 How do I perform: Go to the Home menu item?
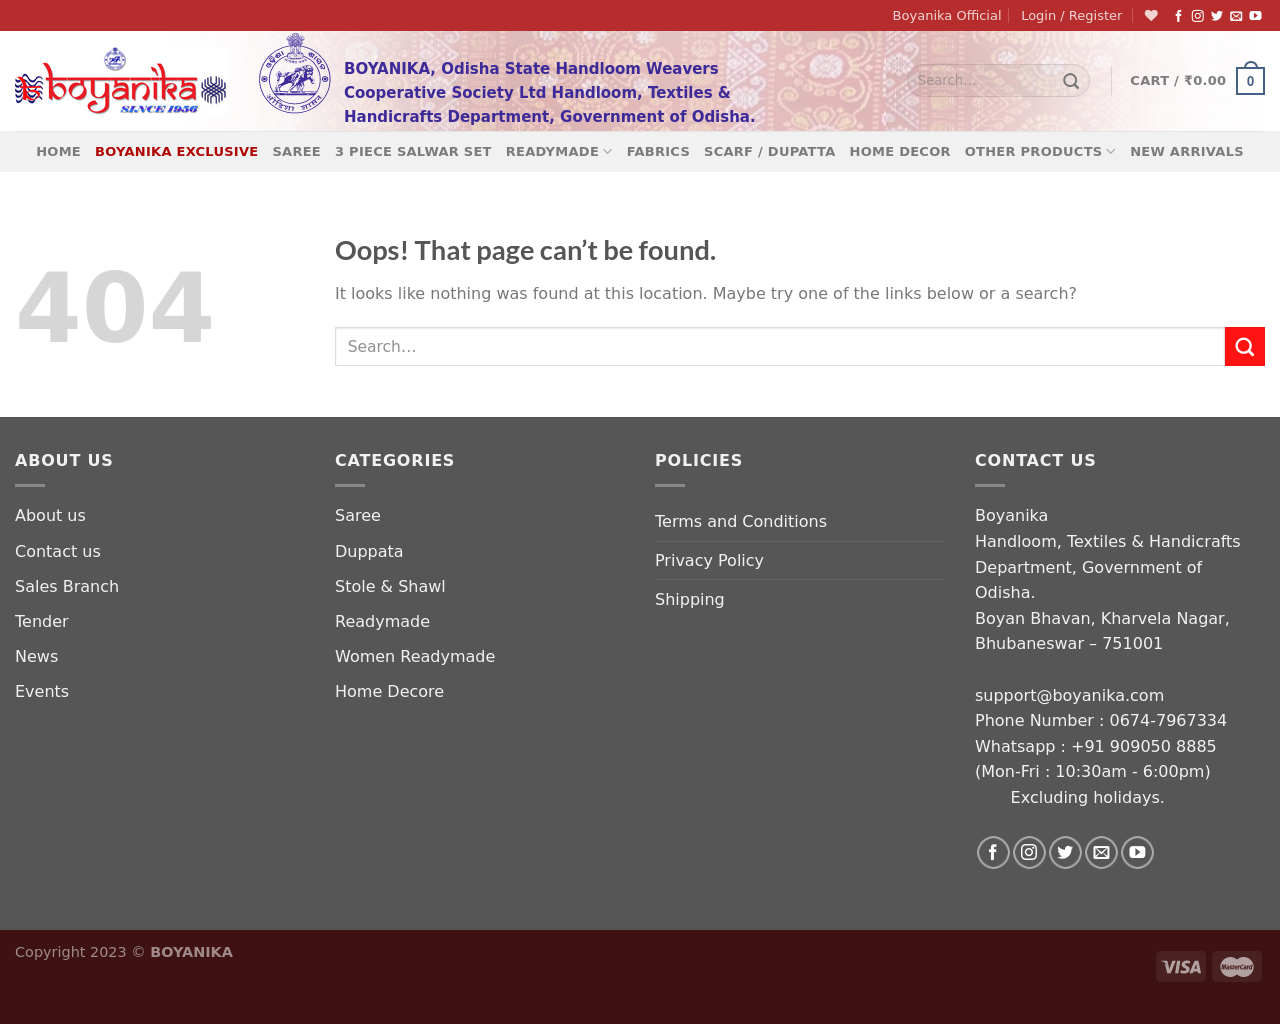[x=58, y=152]
